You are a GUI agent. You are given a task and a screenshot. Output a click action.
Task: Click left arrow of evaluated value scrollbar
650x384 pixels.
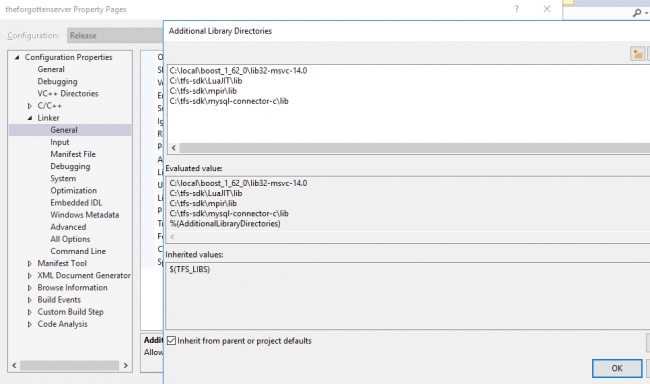tap(172, 237)
